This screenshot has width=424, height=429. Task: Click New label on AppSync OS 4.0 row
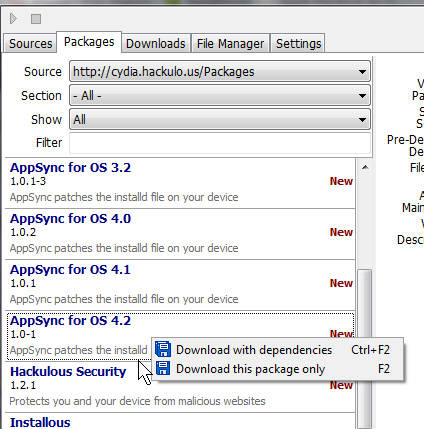point(341,232)
